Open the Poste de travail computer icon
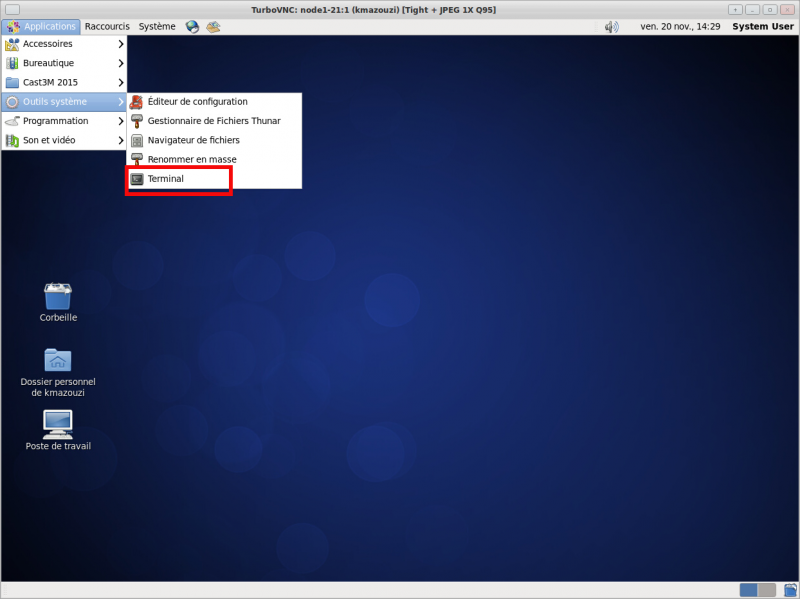800x599 pixels. pos(58,424)
